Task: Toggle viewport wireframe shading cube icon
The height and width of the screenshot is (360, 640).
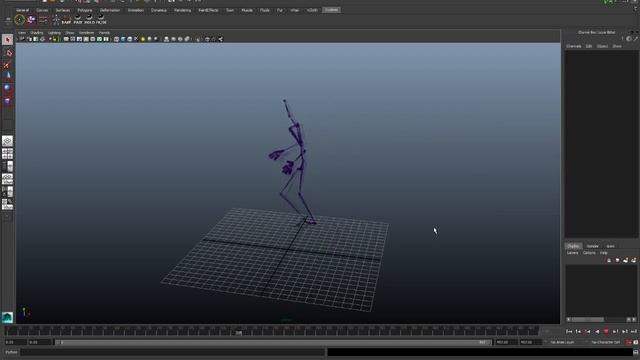Action: point(116,39)
